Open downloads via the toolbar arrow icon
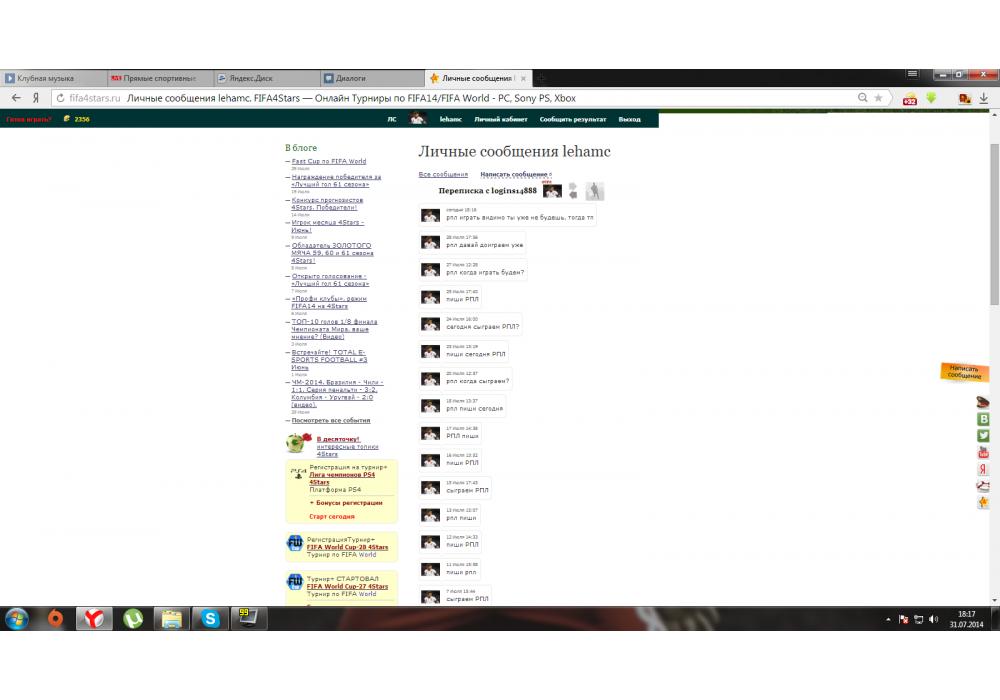Screen dimensions: 1000x700 (x=983, y=98)
